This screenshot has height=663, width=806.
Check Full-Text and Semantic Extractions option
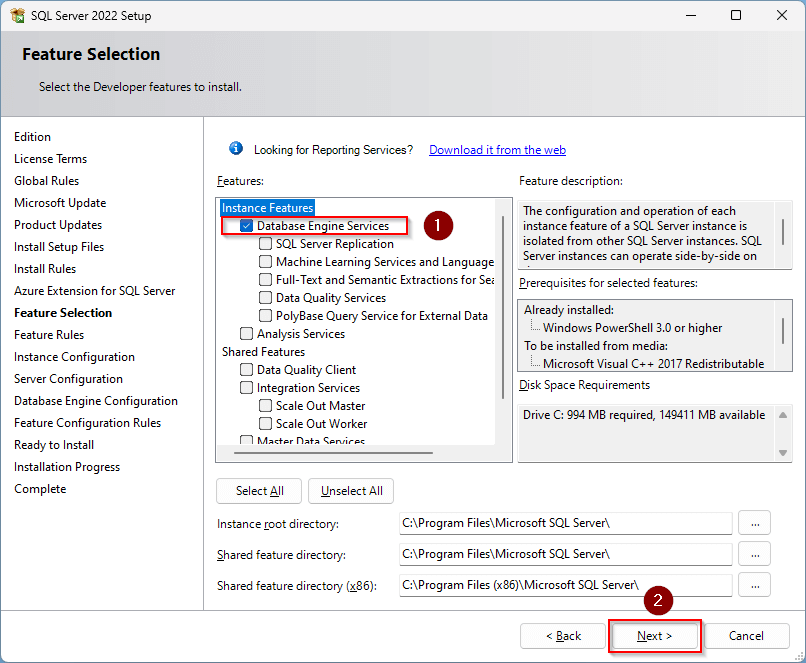[266, 280]
